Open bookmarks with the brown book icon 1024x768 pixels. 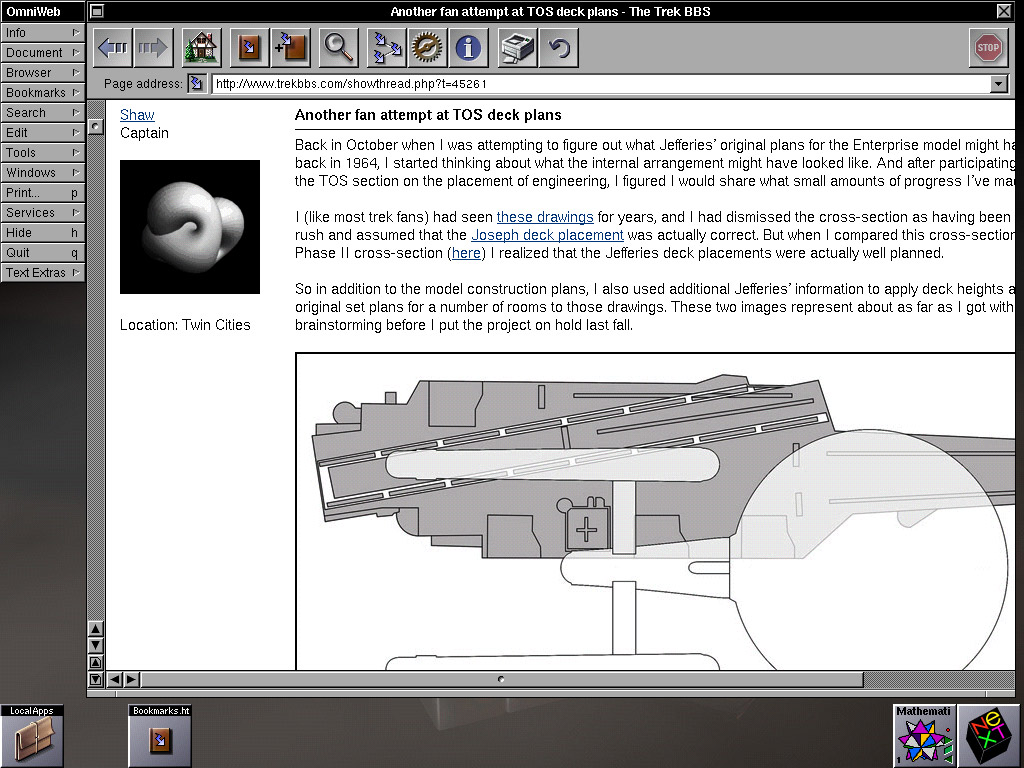tap(249, 48)
